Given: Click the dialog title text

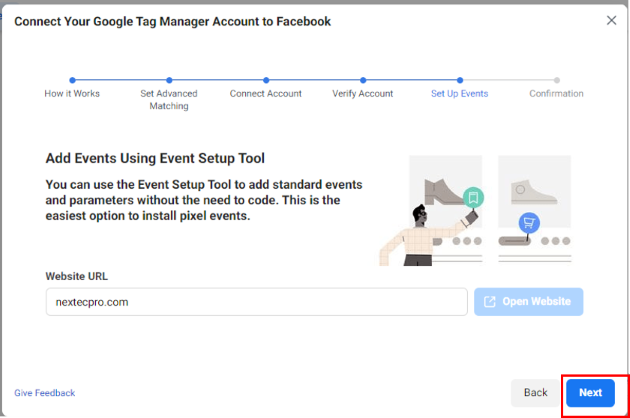Looking at the screenshot, I should pyautogui.click(x=172, y=21).
